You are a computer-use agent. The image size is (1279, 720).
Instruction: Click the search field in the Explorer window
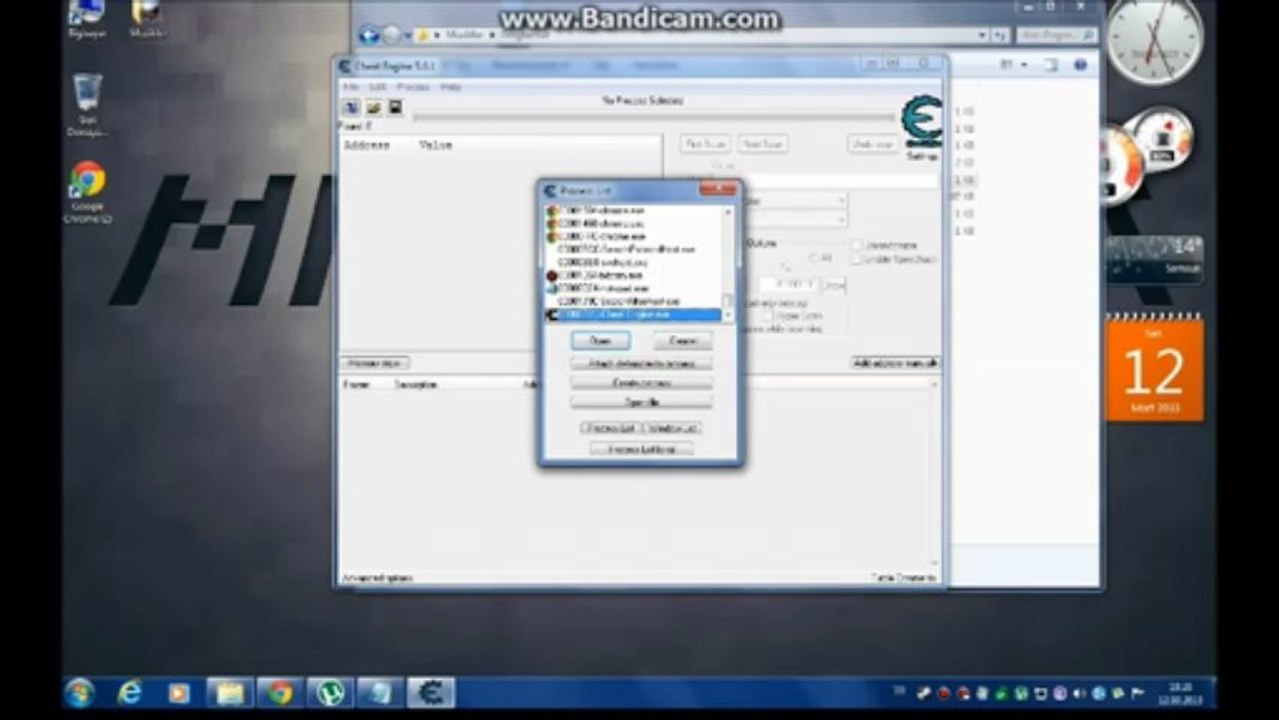tap(1056, 35)
